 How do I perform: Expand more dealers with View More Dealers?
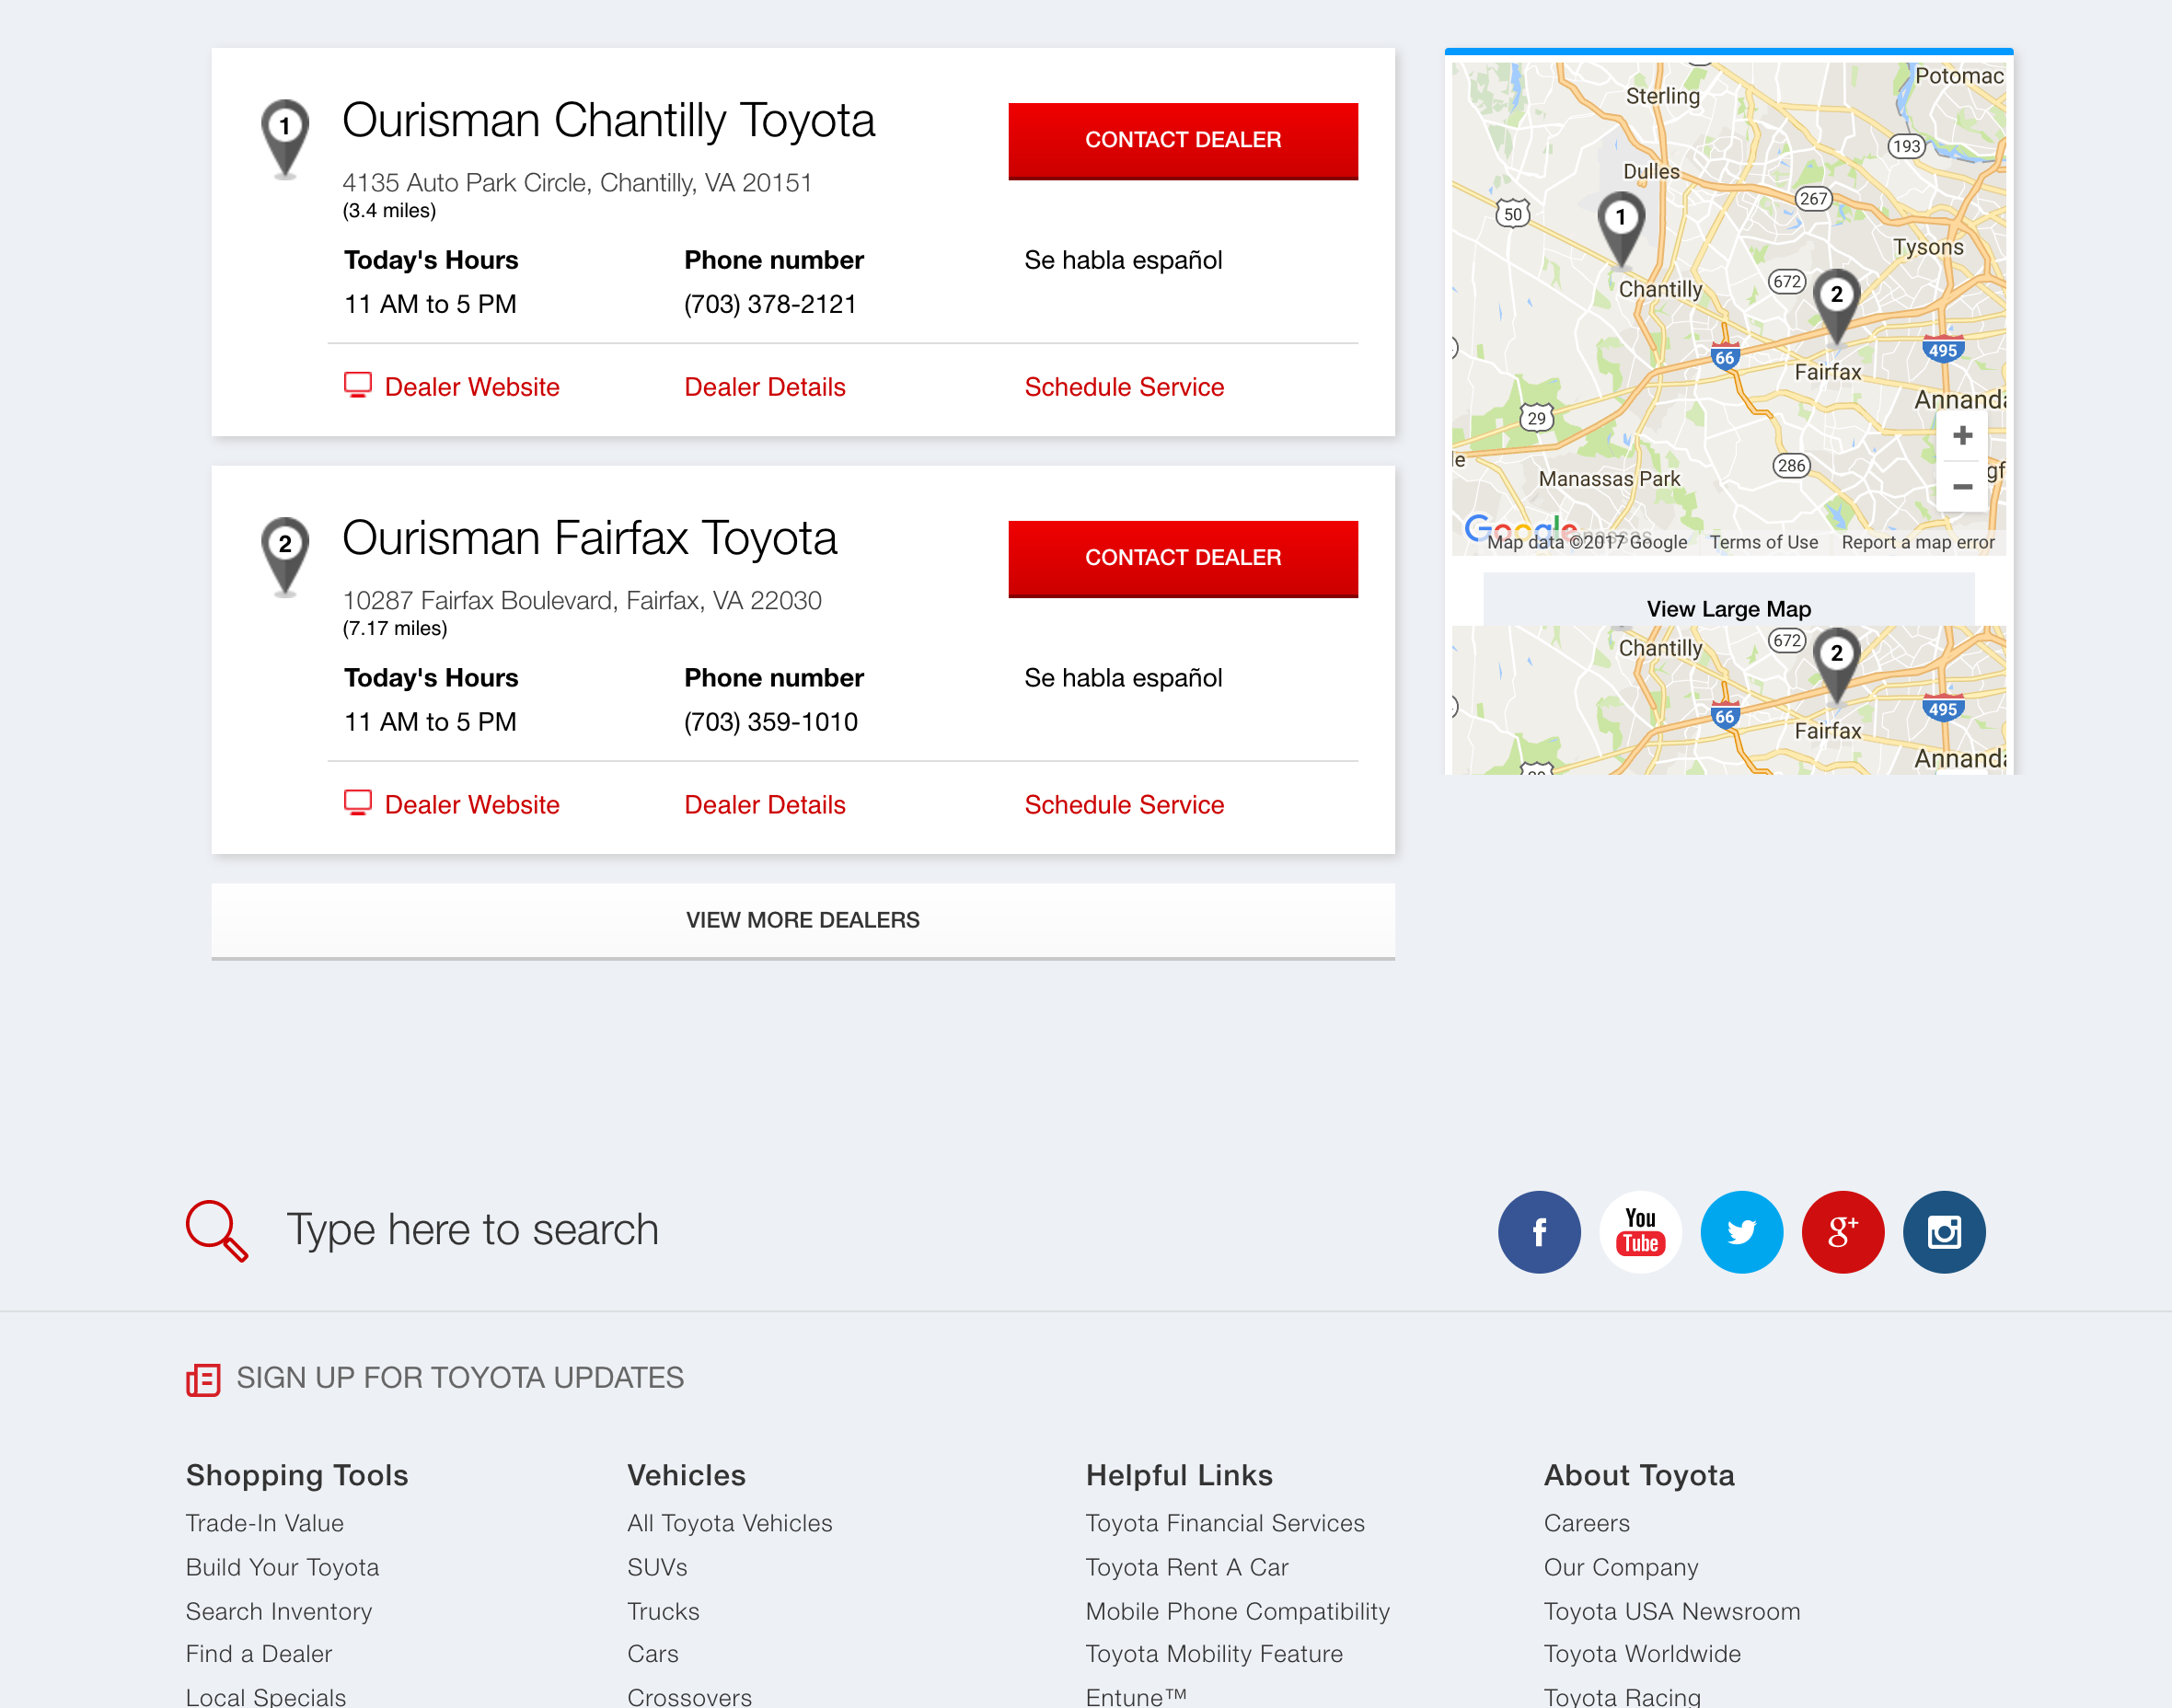tap(802, 919)
